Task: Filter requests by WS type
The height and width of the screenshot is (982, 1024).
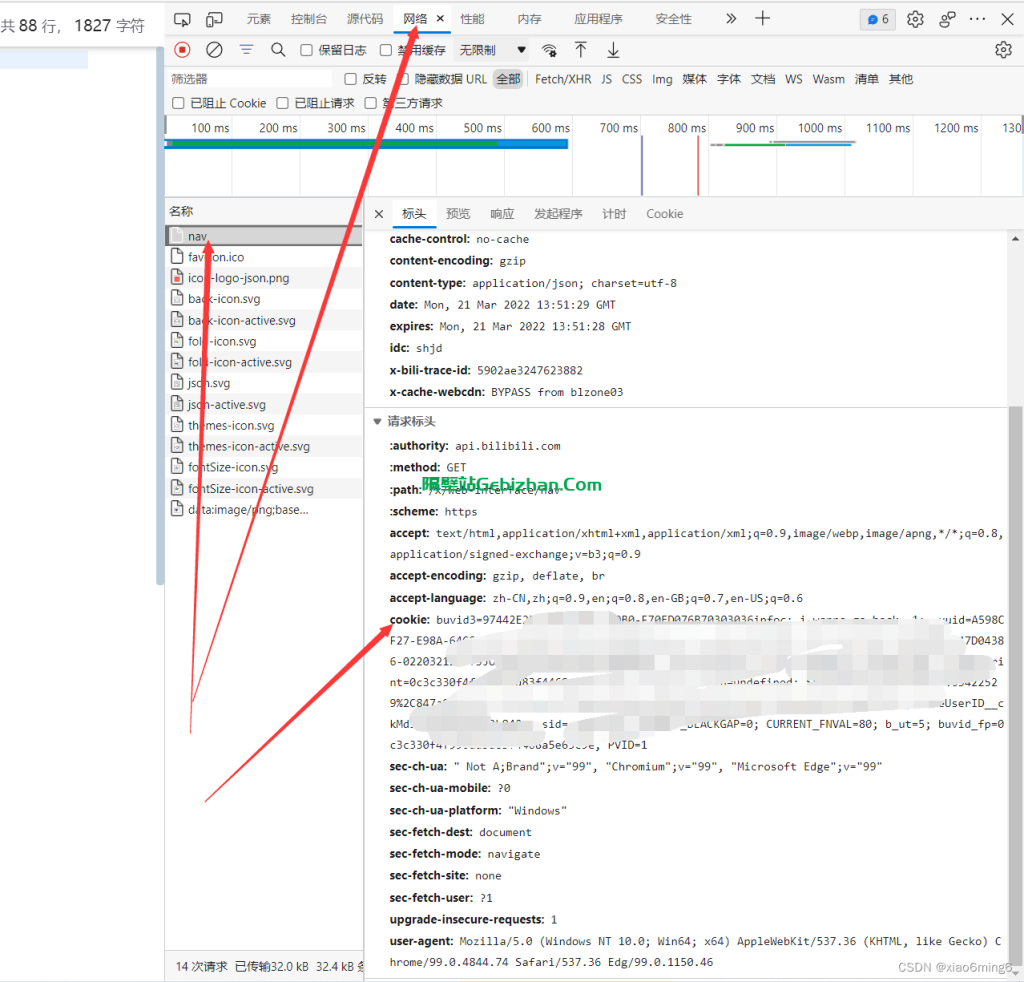Action: [793, 79]
